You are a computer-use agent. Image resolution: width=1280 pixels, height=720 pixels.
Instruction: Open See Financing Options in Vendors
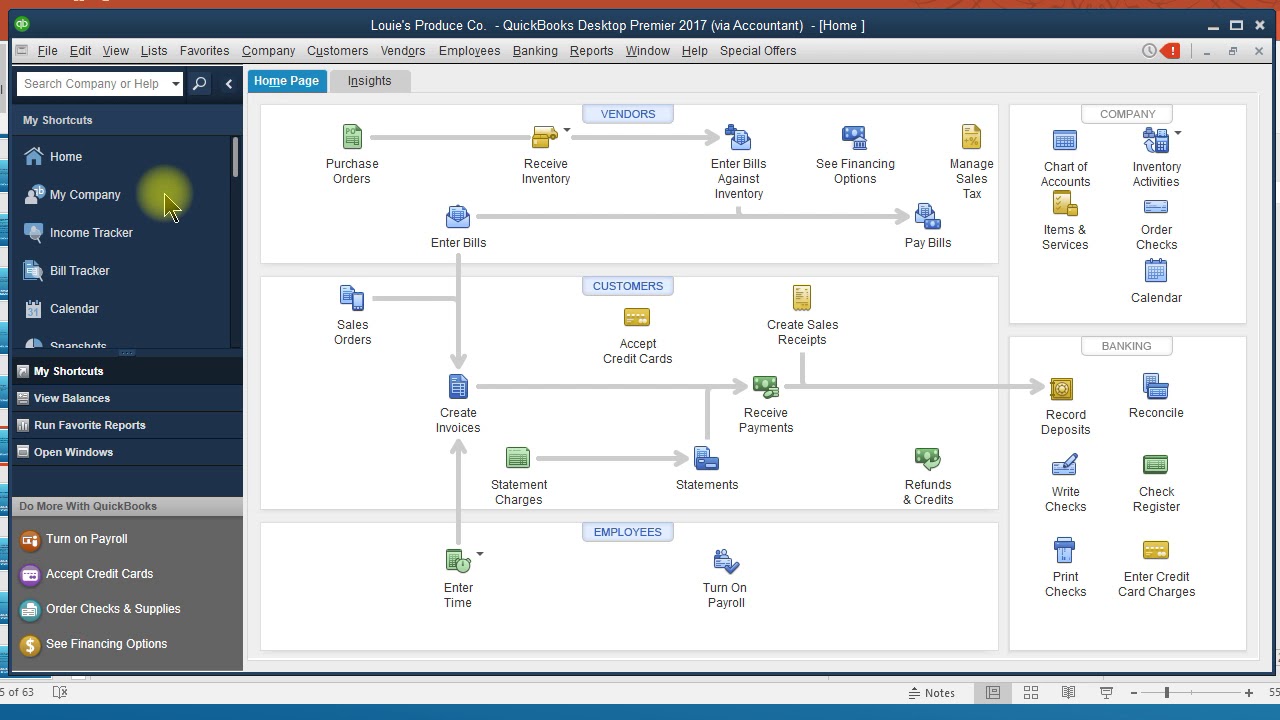click(854, 137)
